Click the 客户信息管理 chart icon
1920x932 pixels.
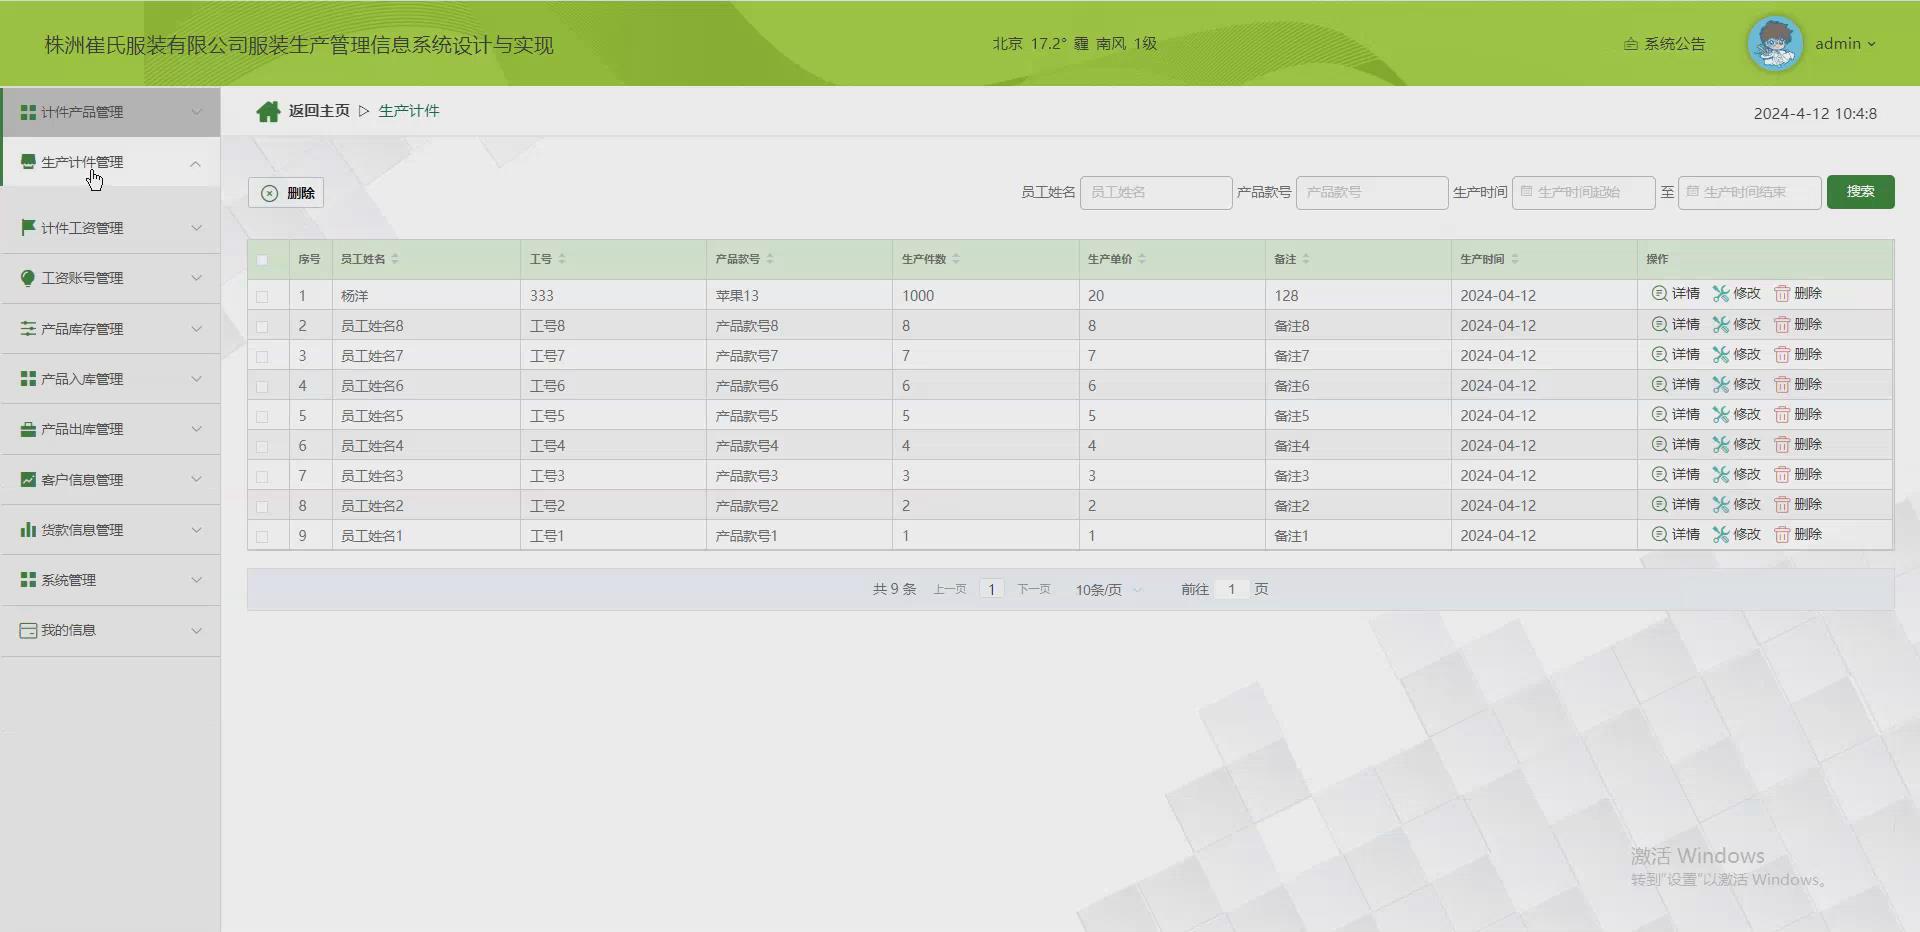(28, 479)
